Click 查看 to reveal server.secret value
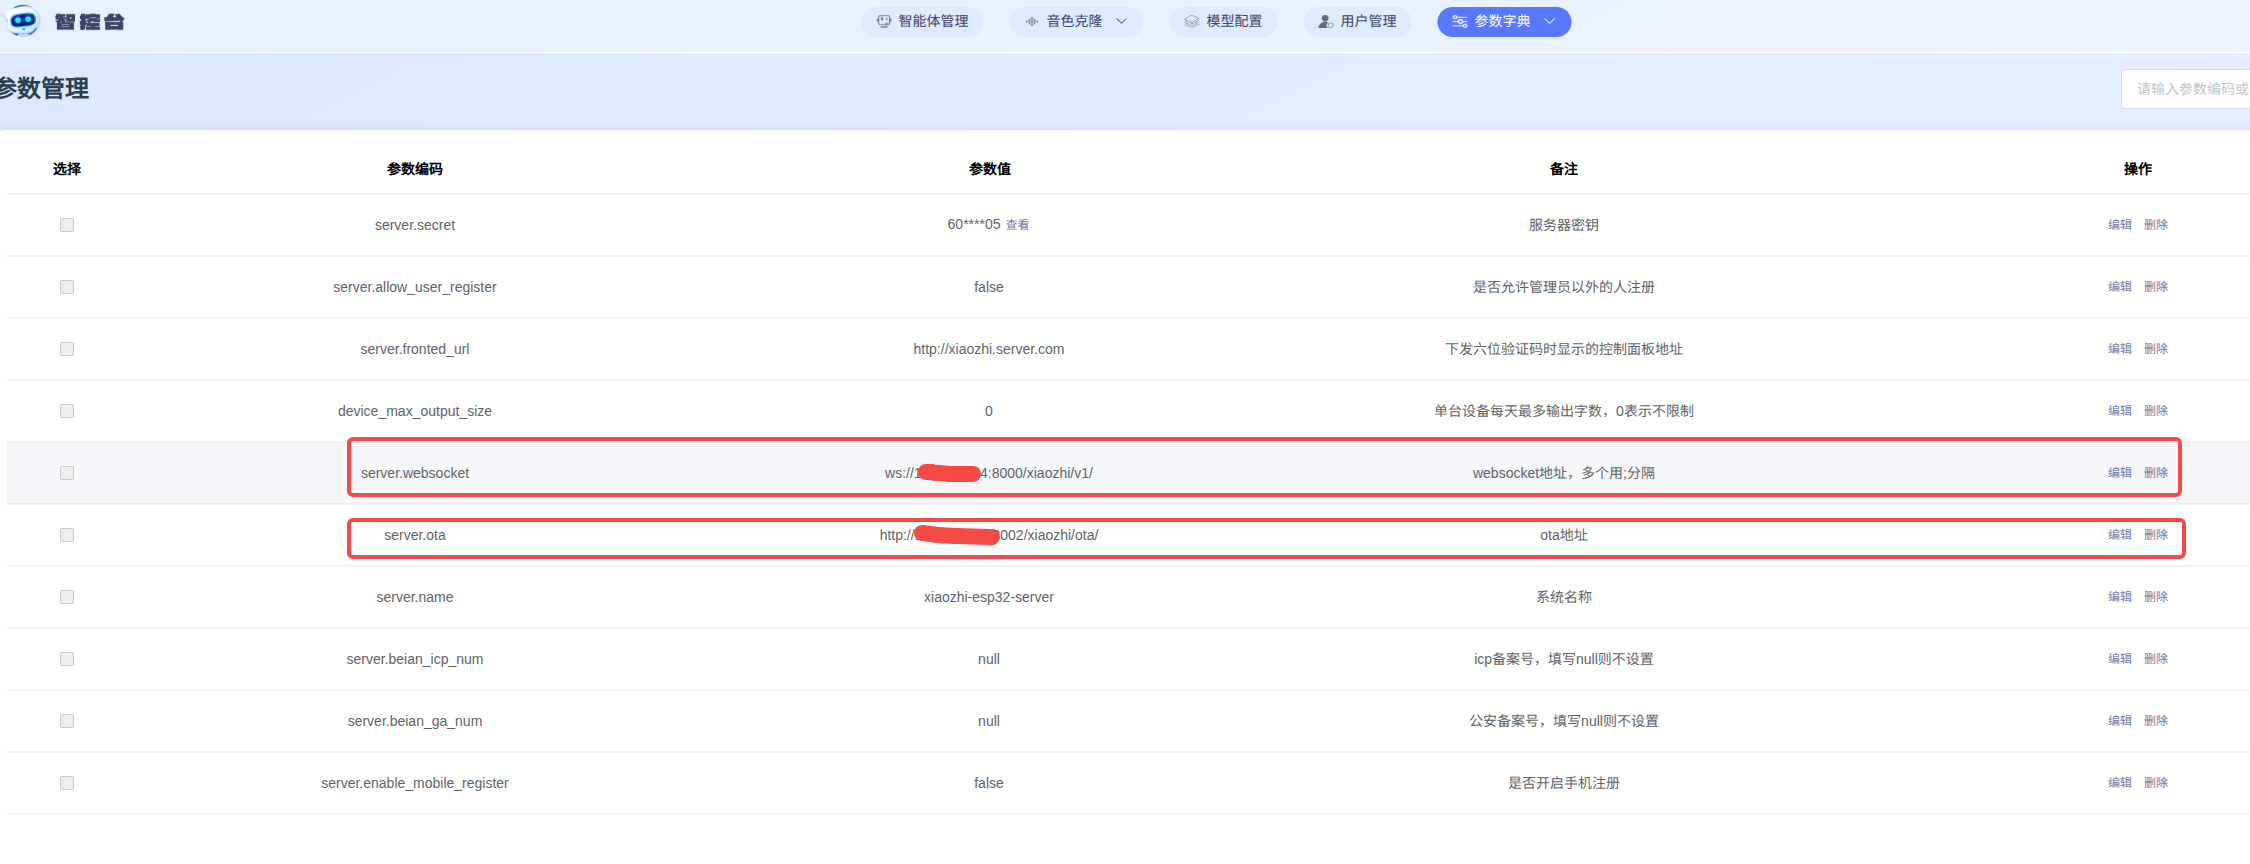Screen dimensions: 2250x864 pos(1017,225)
